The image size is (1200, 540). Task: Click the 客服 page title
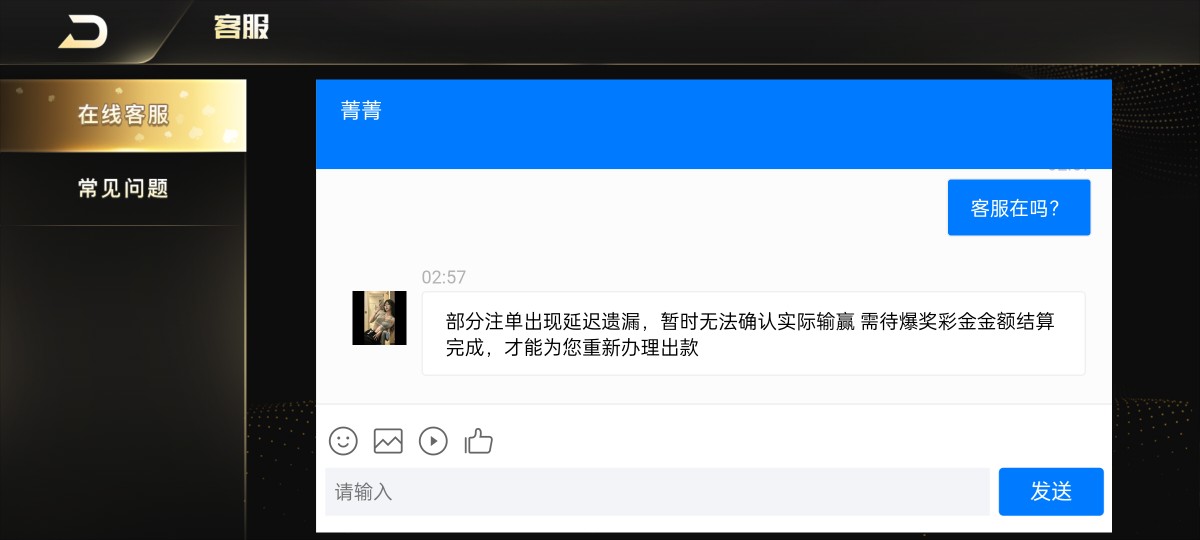(x=241, y=27)
